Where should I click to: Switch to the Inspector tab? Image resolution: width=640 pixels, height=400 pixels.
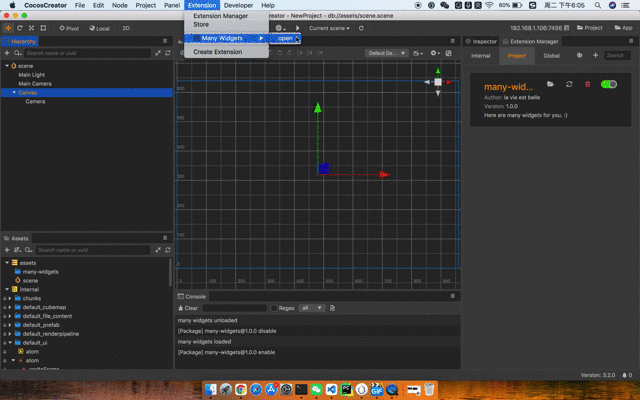pyautogui.click(x=481, y=41)
